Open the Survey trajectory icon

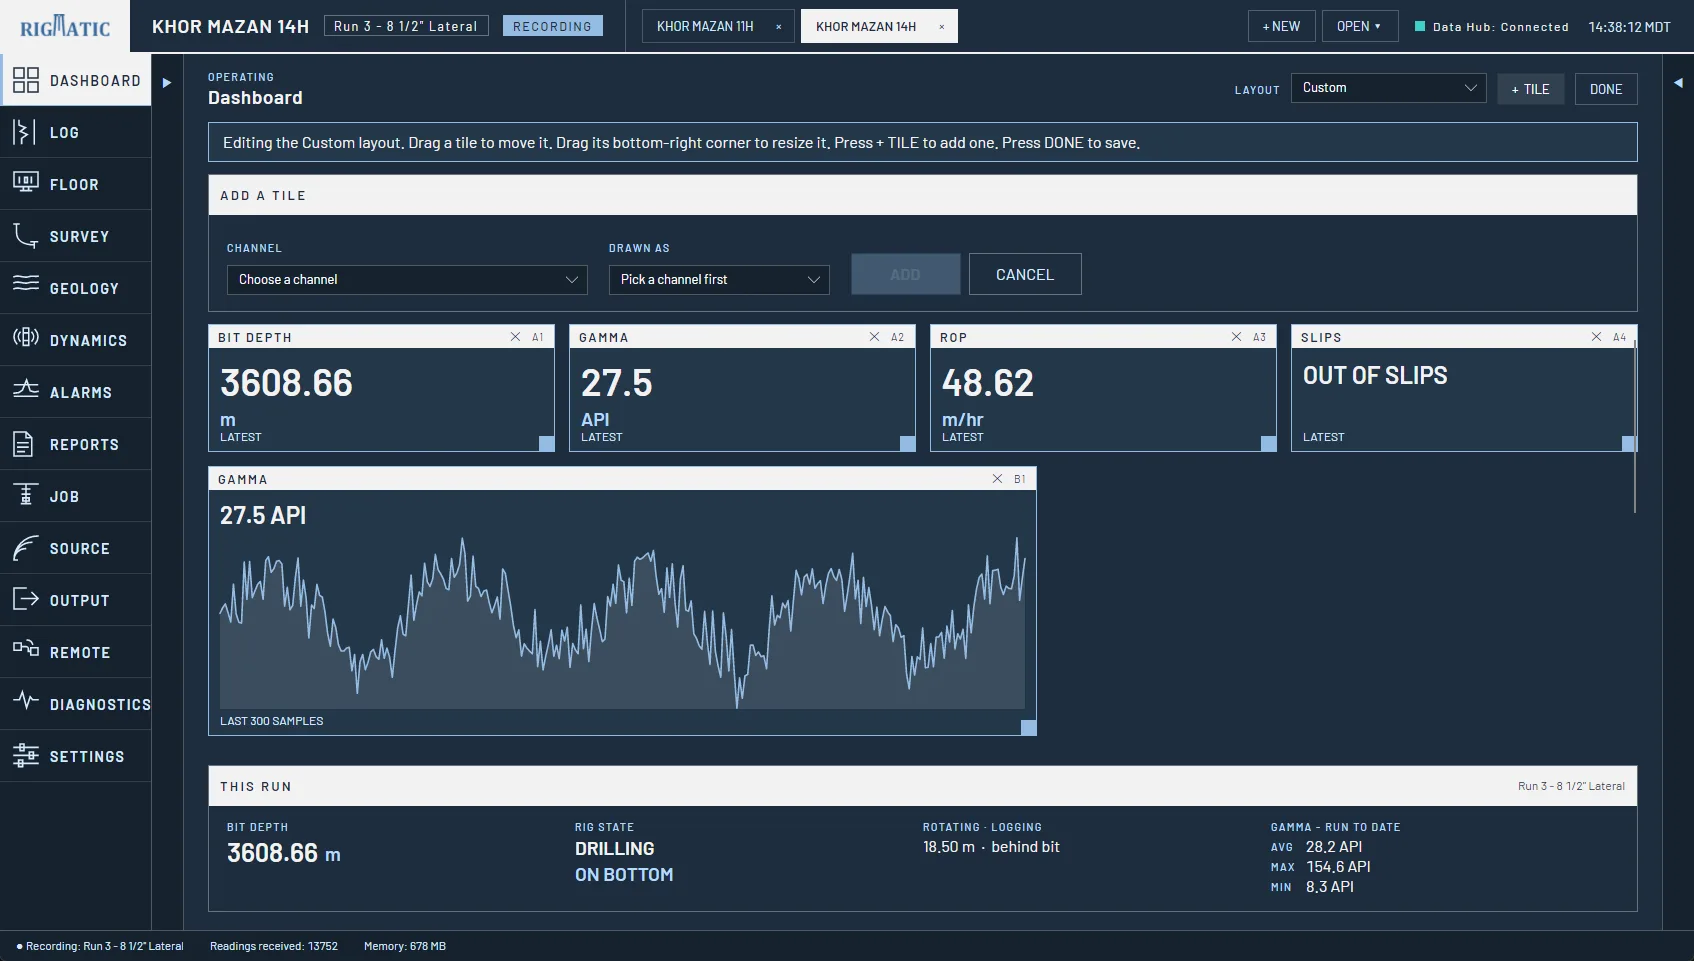pyautogui.click(x=25, y=236)
